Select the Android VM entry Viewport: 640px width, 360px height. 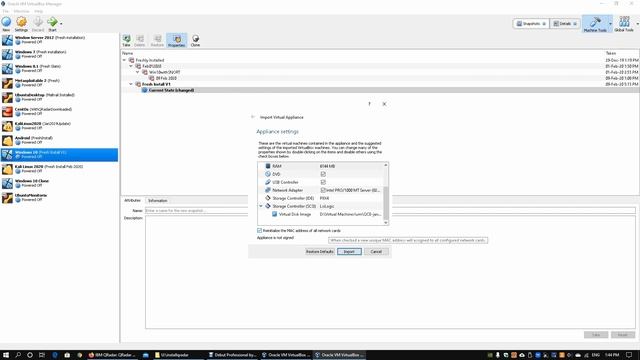point(59,140)
